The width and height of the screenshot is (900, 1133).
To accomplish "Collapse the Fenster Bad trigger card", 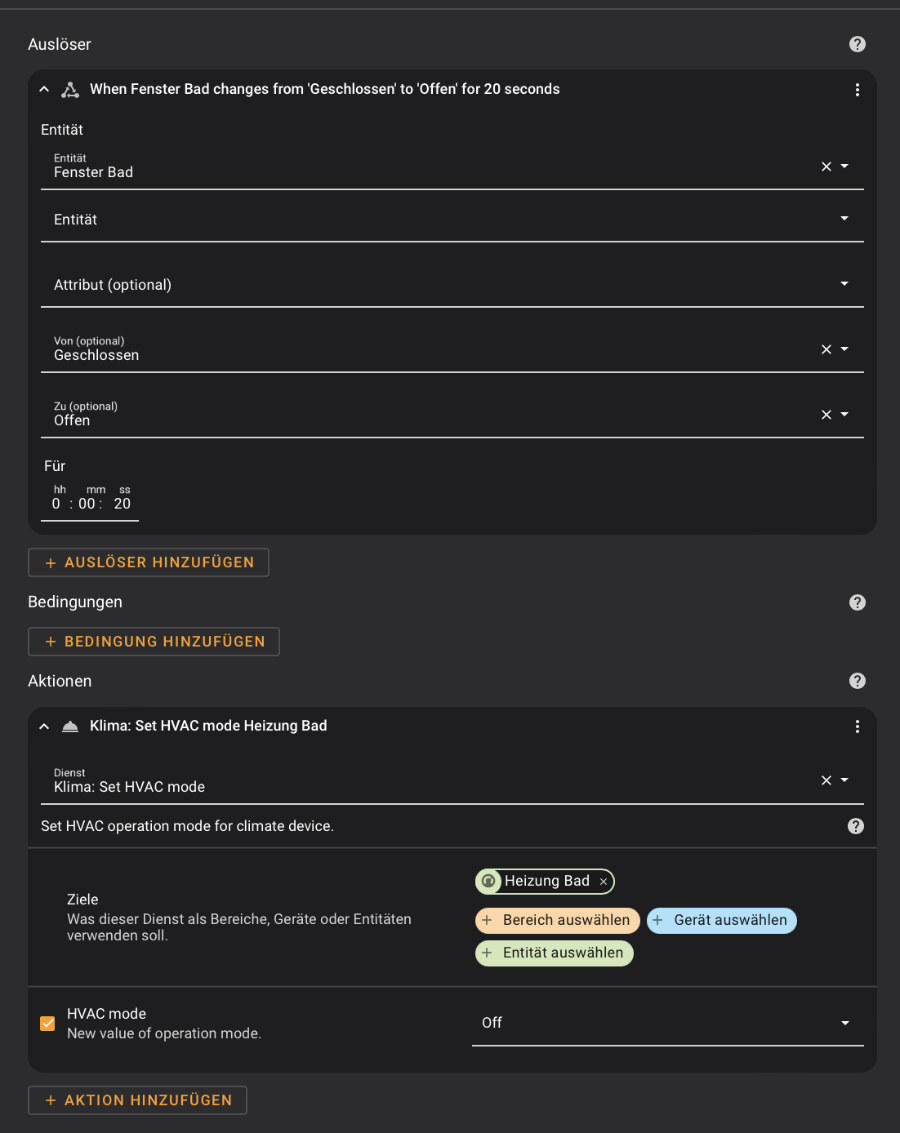I will point(44,90).
